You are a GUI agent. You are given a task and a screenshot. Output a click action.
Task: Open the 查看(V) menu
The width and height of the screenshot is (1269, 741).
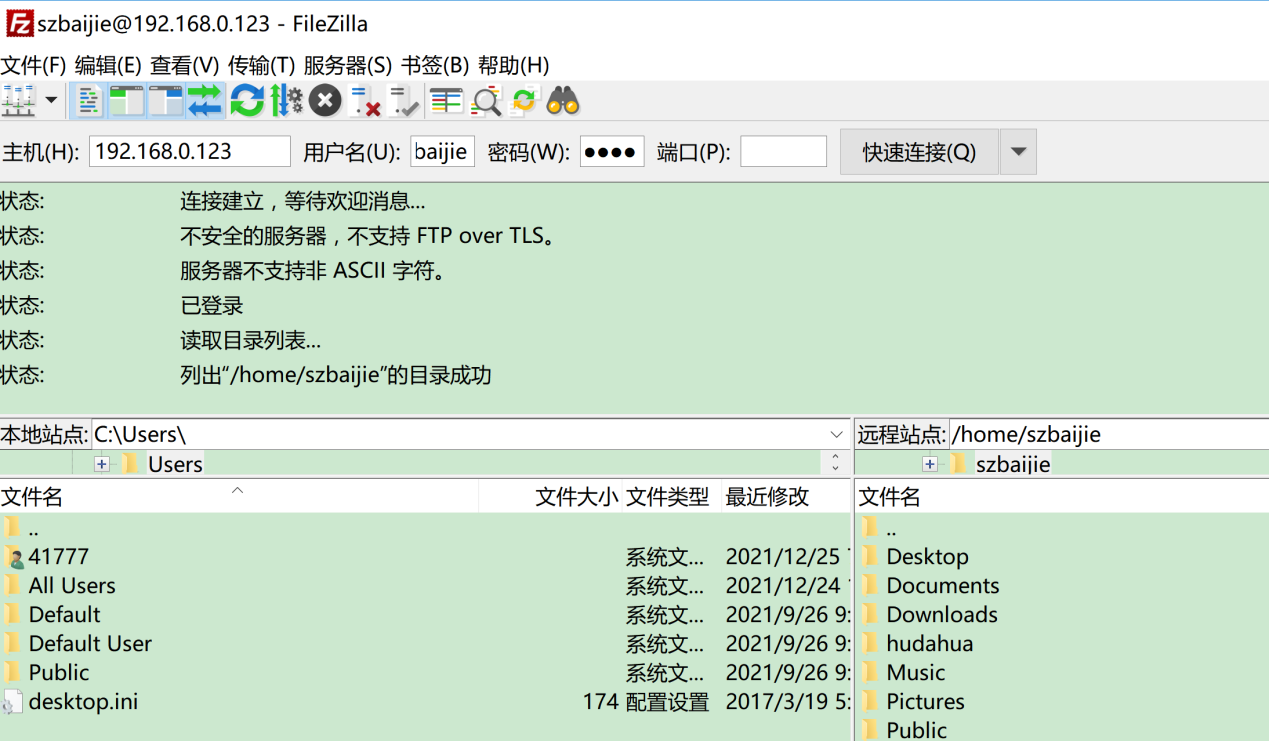click(184, 65)
